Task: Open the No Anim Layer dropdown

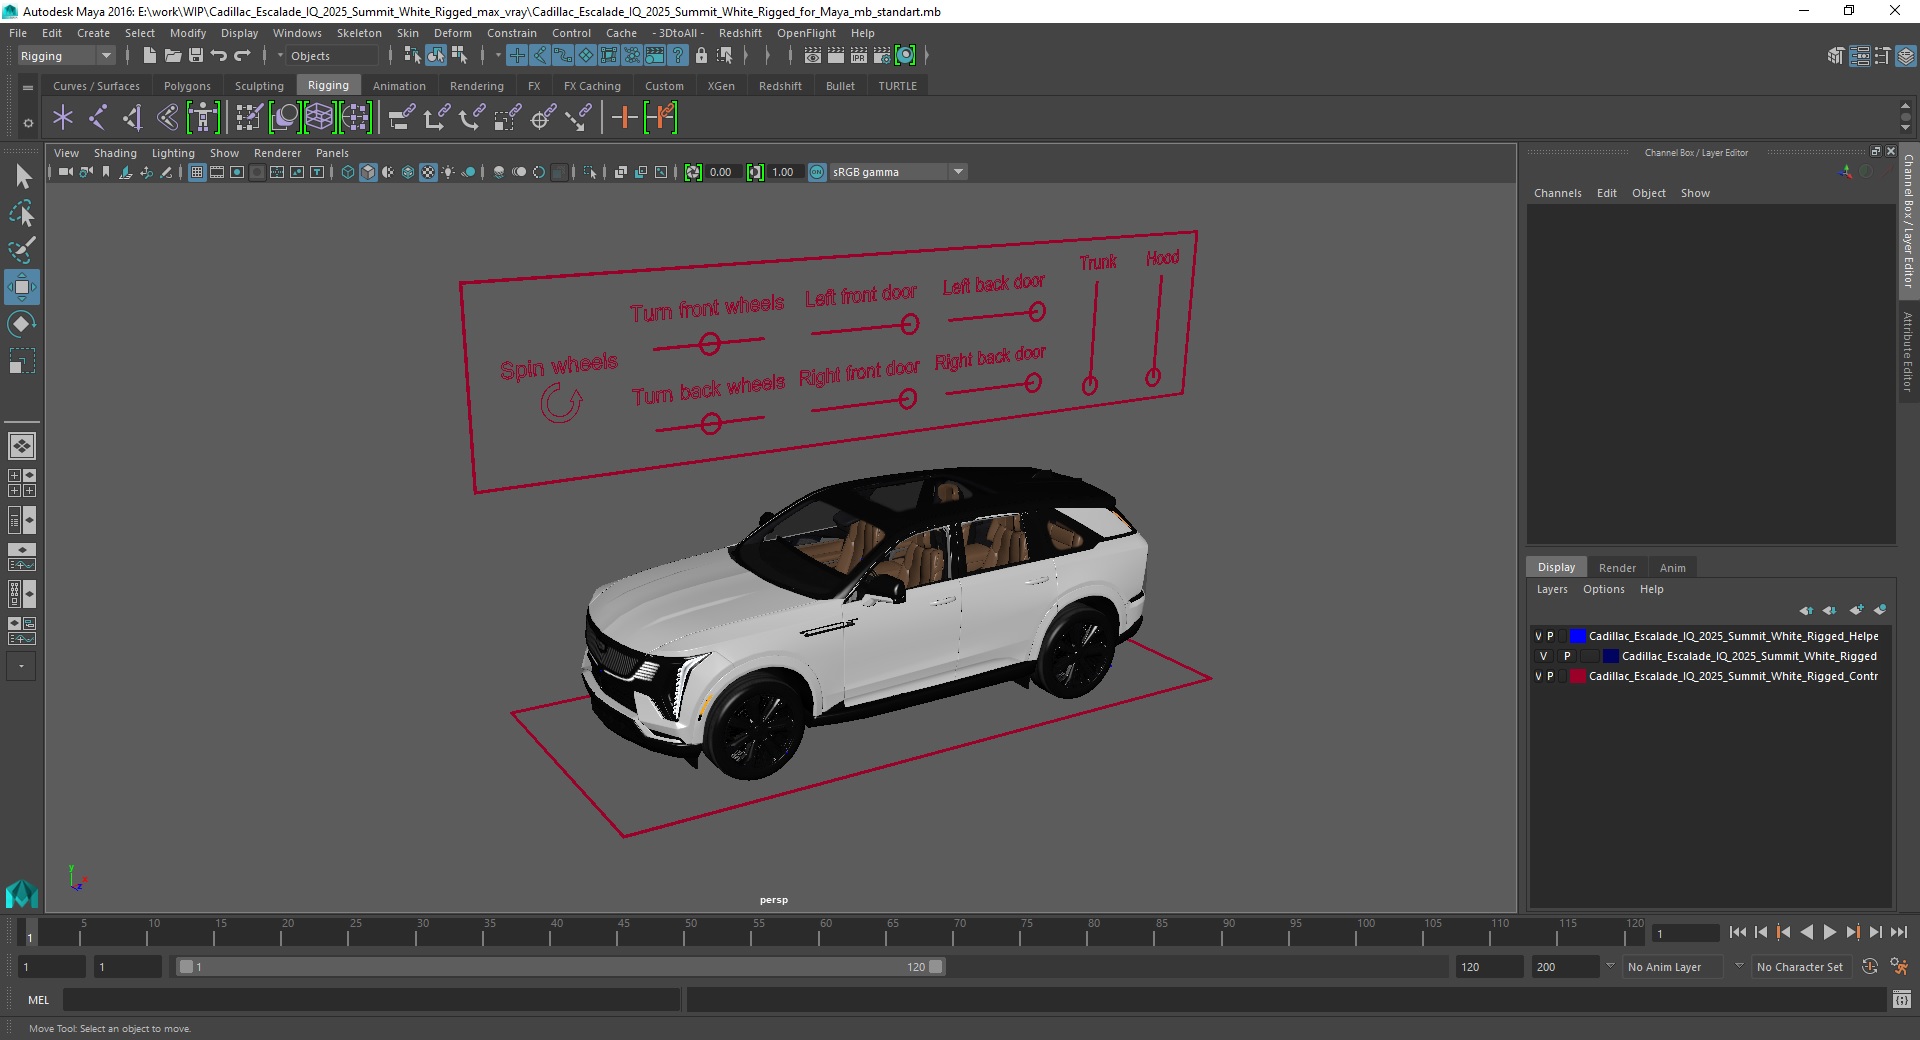Action: [x=1673, y=967]
